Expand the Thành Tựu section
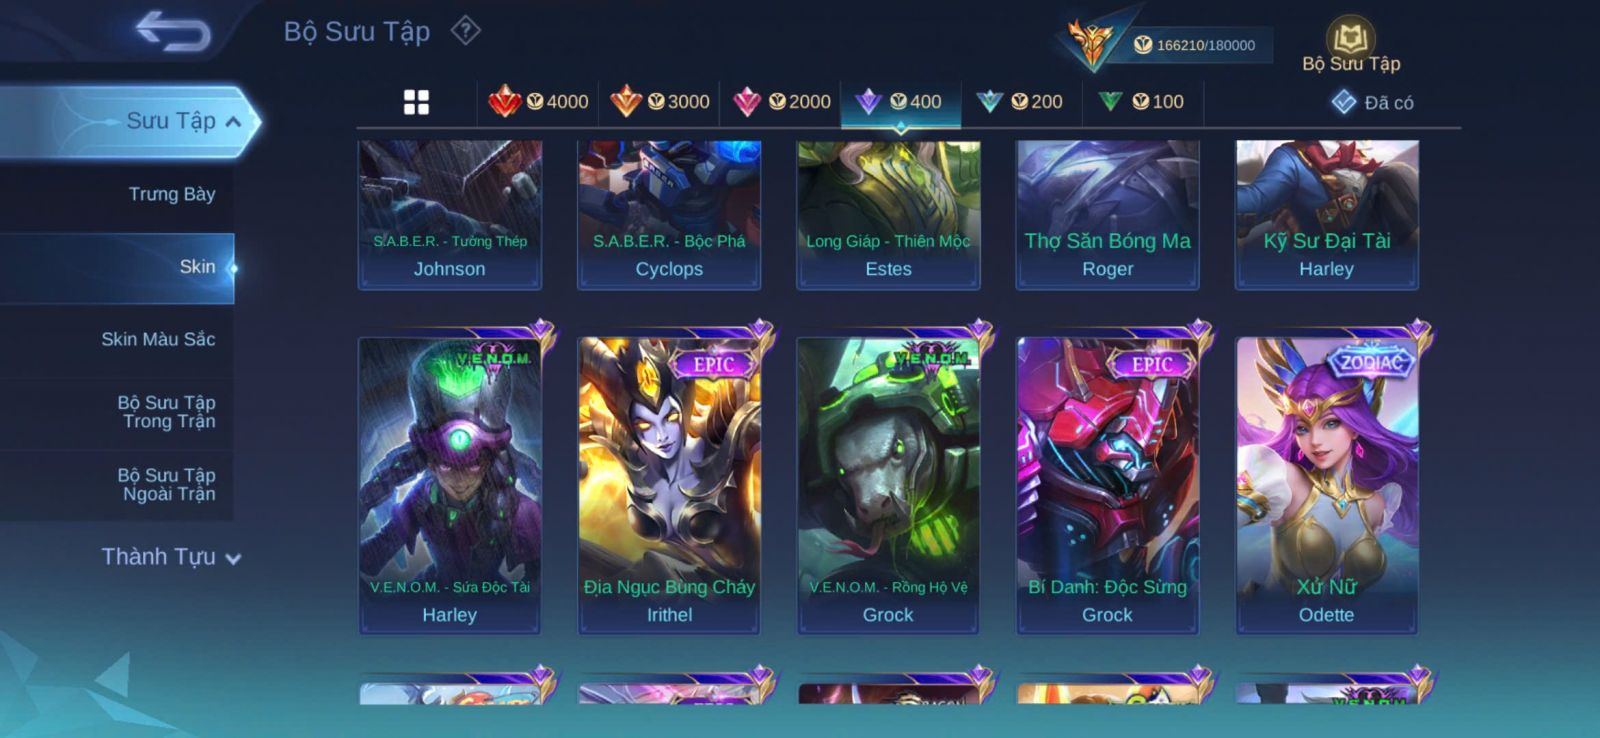Screen dimensions: 1600x738 pos(171,557)
